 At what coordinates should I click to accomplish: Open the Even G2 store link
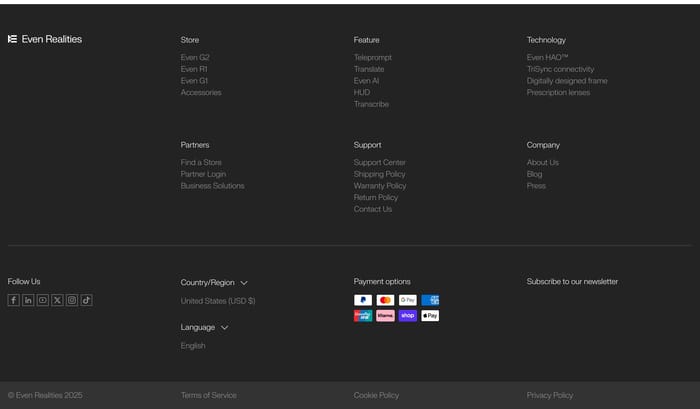pyautogui.click(x=195, y=57)
